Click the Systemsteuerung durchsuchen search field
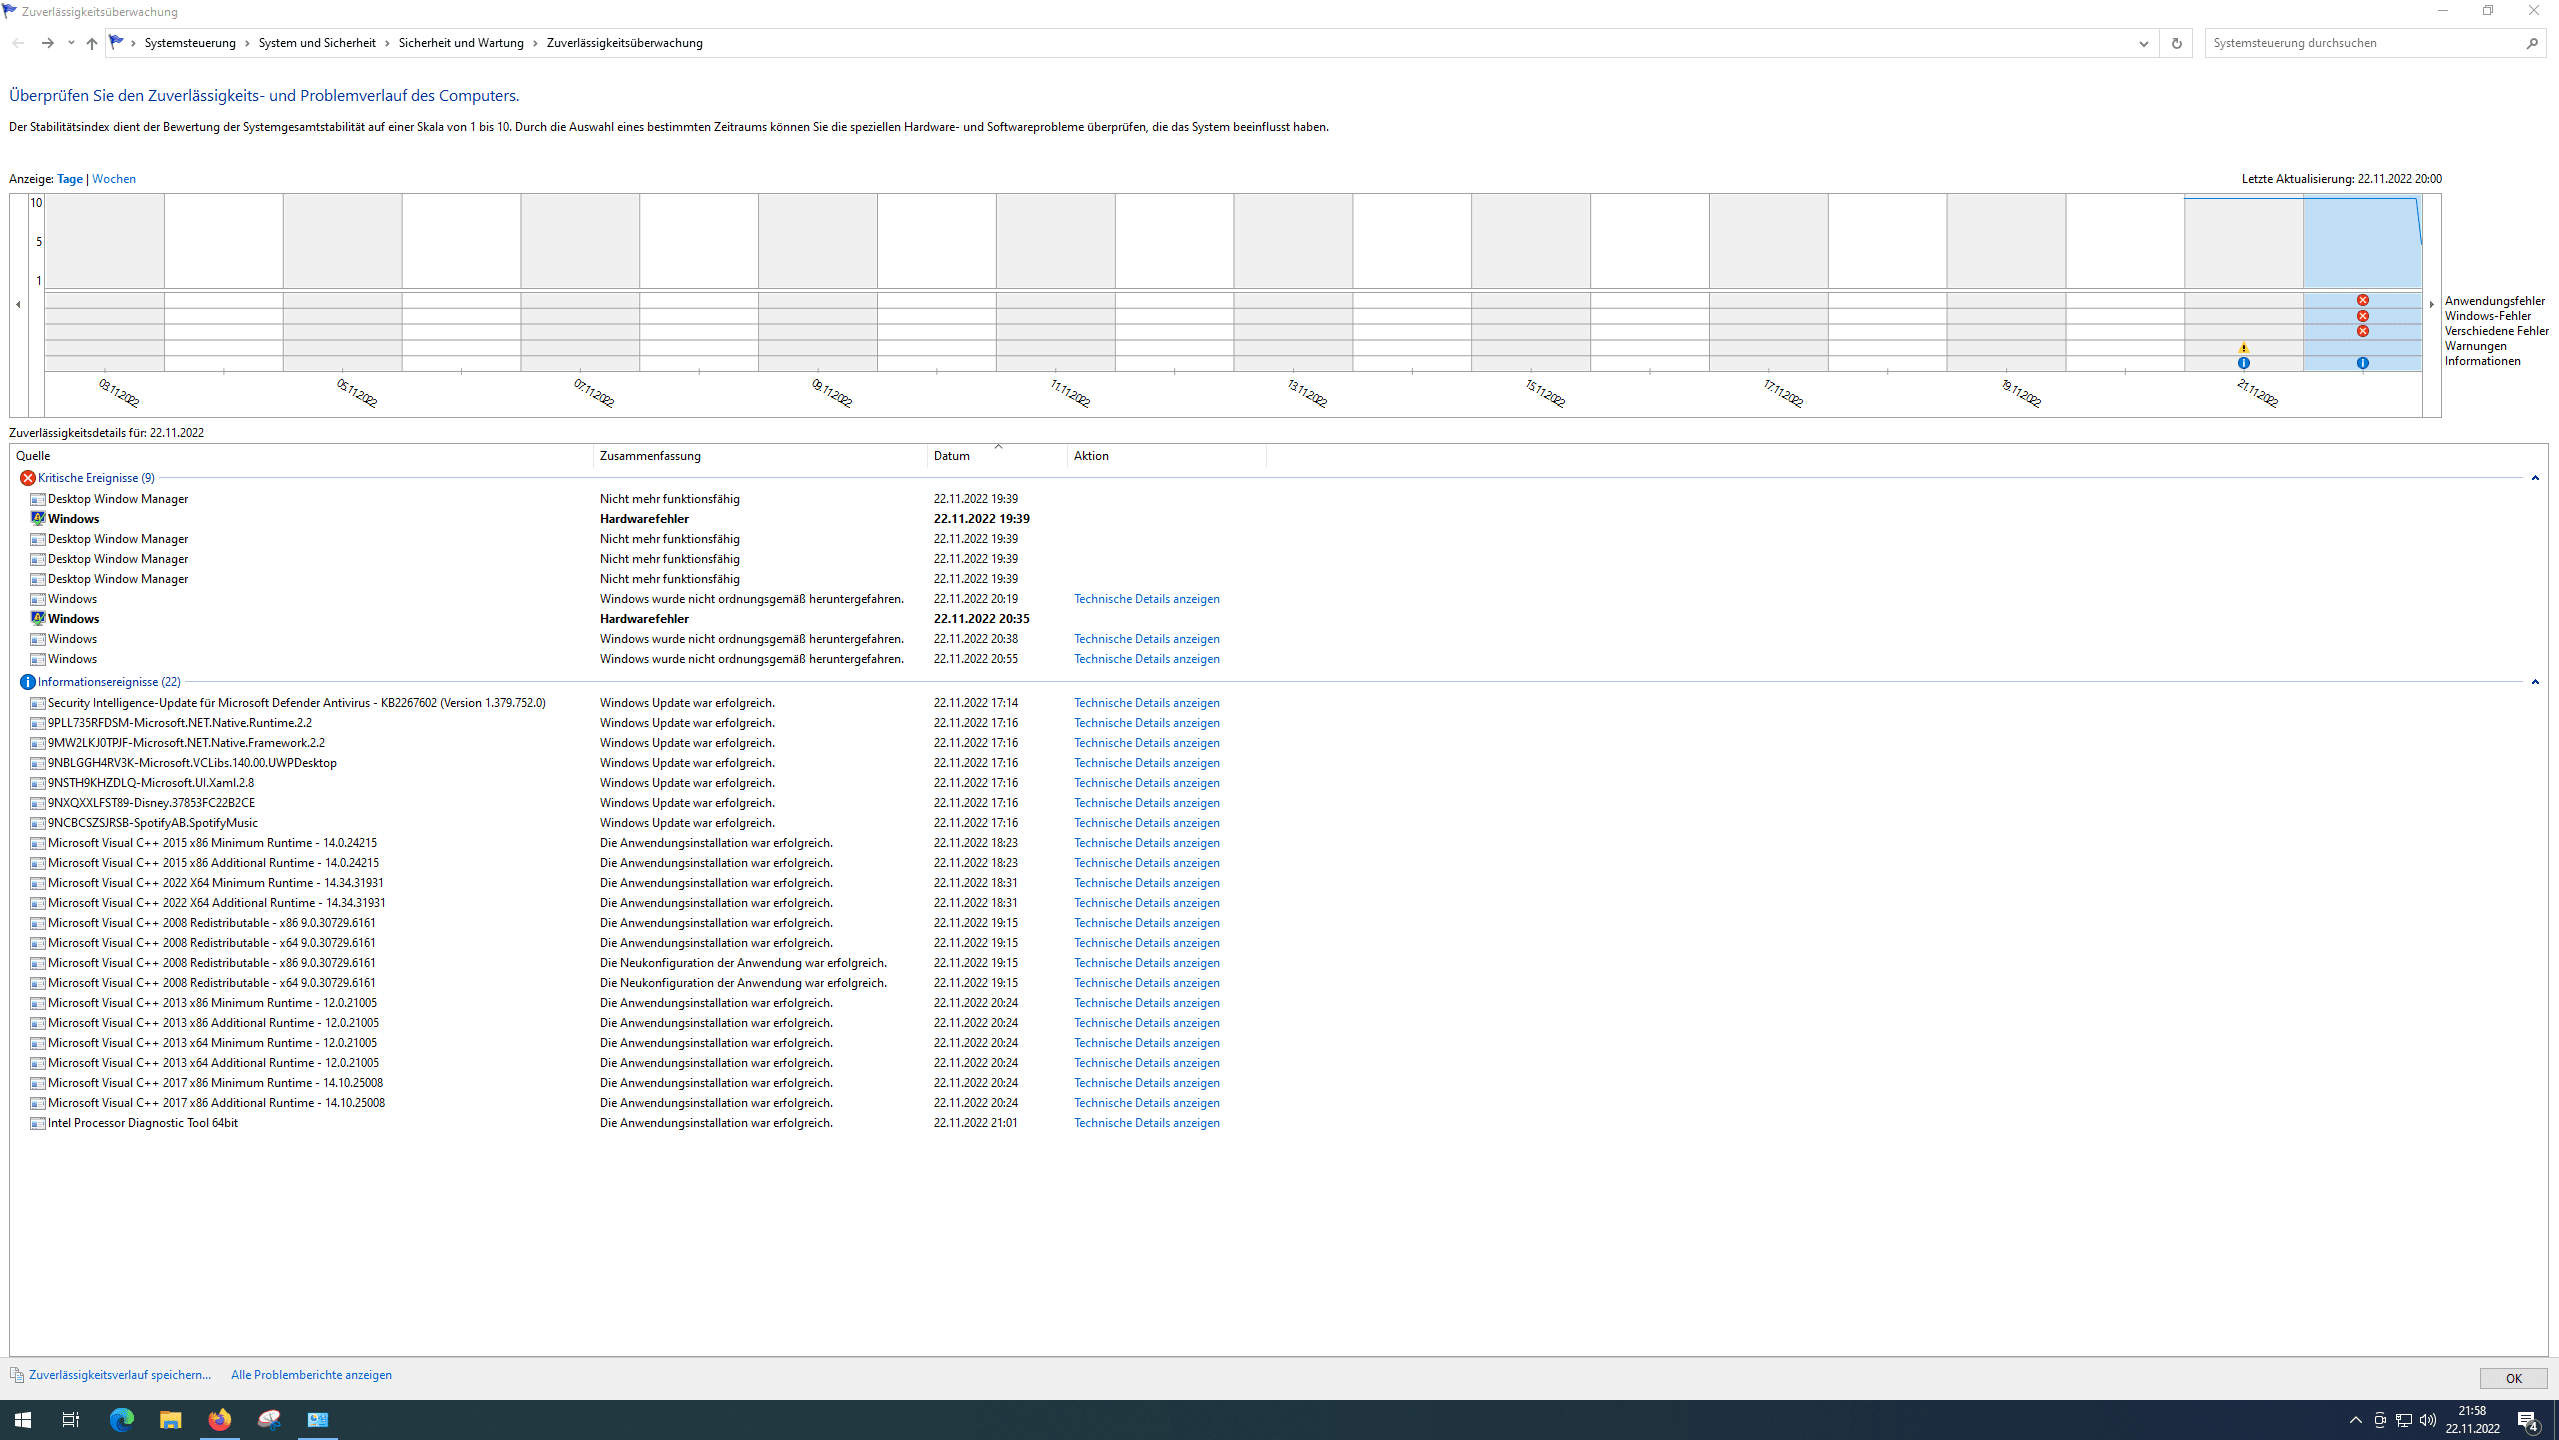2559x1440 pixels. tap(2363, 43)
